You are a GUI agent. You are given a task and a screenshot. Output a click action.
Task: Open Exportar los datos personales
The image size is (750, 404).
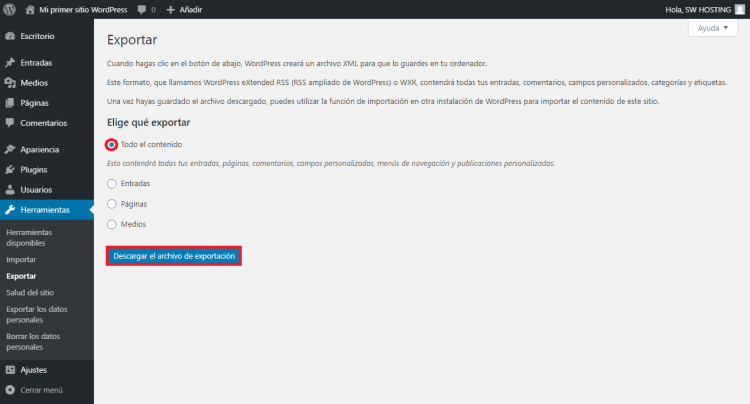(x=37, y=315)
